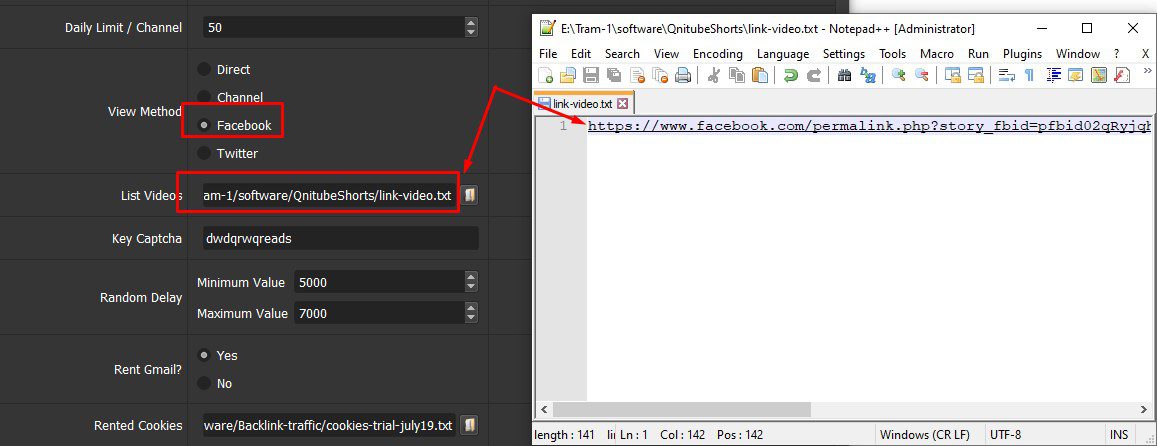Browse for Rented Cookies file

click(x=469, y=425)
